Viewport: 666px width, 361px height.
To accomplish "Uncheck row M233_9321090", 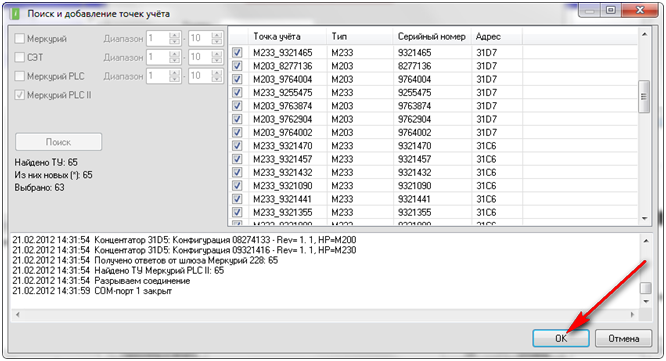I will pyautogui.click(x=237, y=186).
